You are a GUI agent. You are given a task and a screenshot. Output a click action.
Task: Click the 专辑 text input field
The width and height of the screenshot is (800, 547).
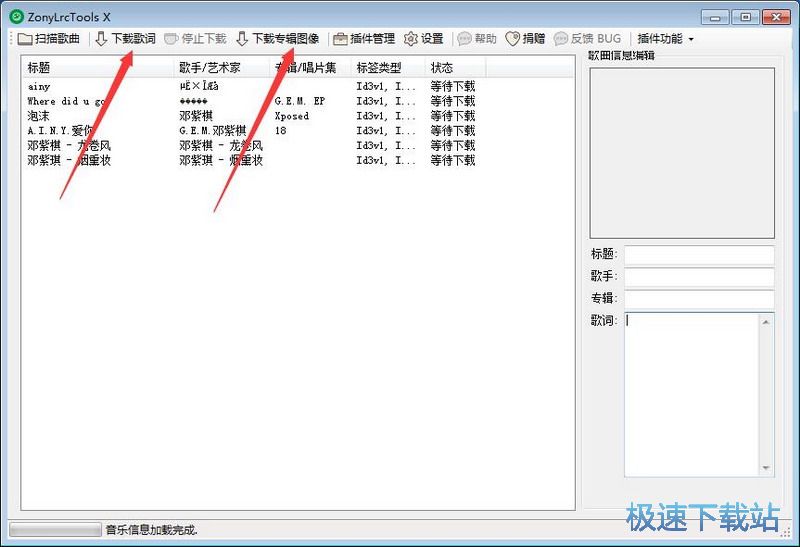699,299
